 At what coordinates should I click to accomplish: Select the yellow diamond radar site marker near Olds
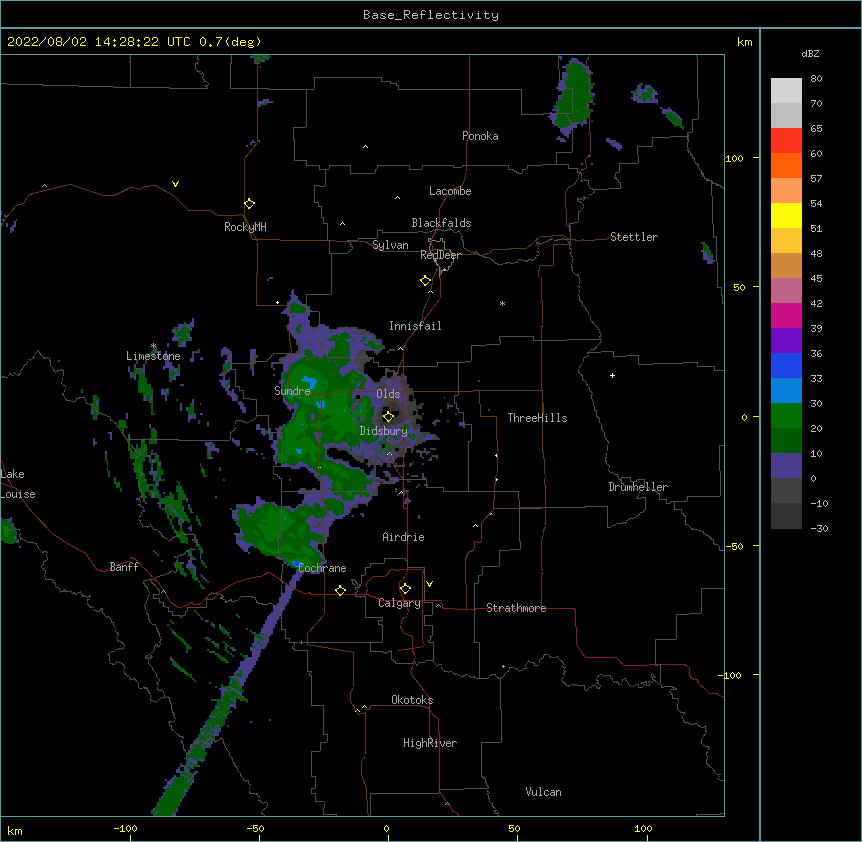[x=388, y=416]
